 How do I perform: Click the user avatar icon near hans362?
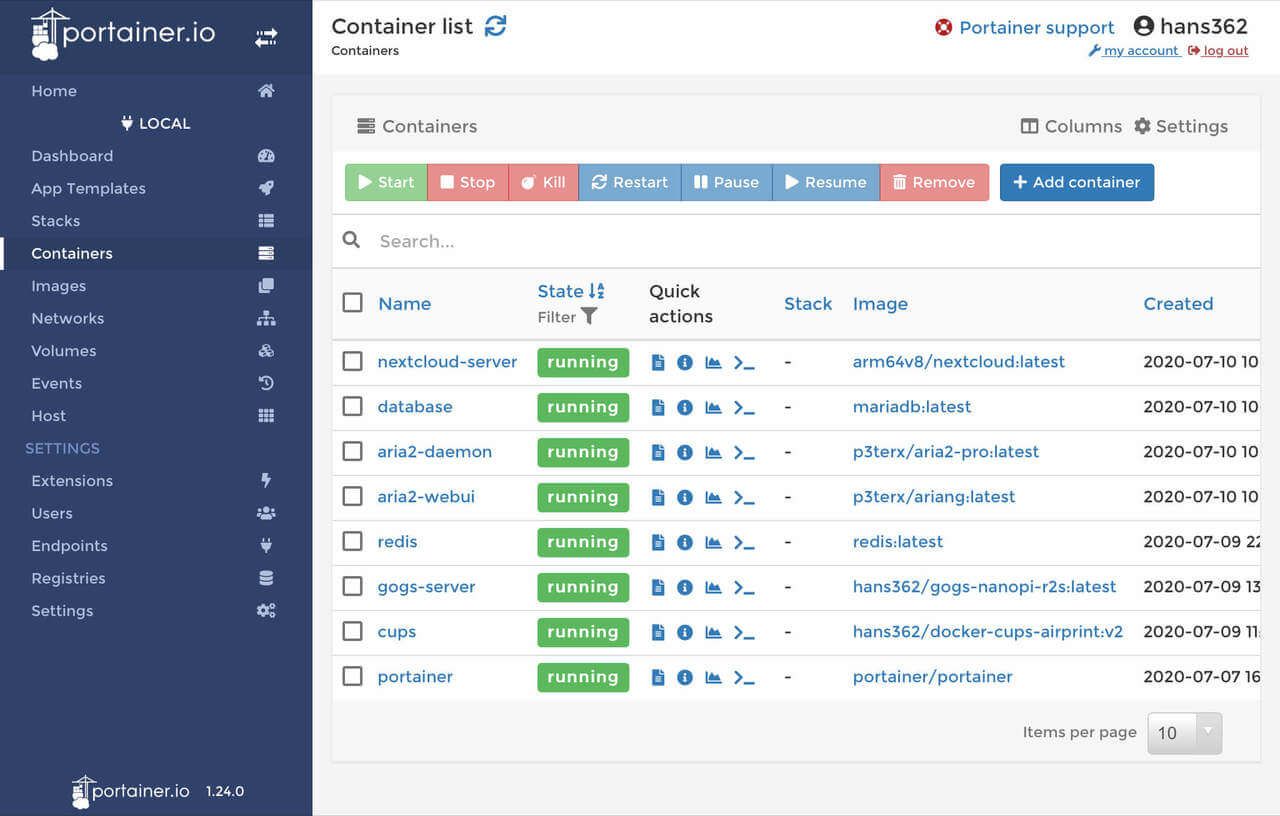(1144, 27)
